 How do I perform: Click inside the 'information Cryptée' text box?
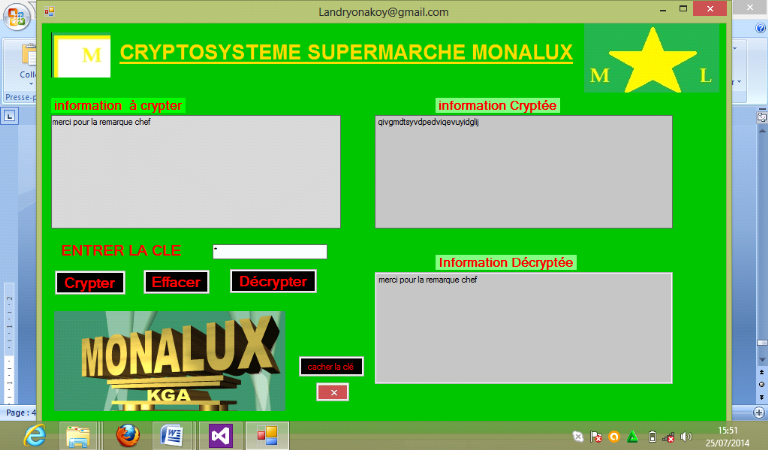click(524, 172)
